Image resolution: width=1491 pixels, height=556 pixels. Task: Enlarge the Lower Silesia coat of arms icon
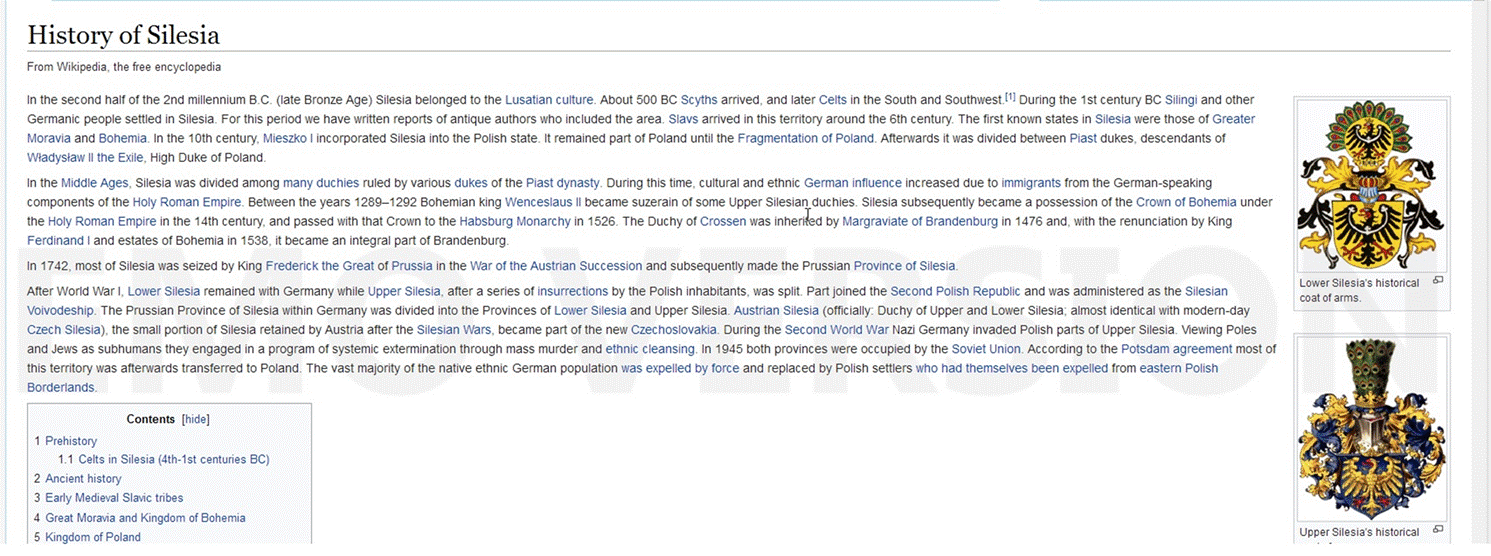[1438, 280]
